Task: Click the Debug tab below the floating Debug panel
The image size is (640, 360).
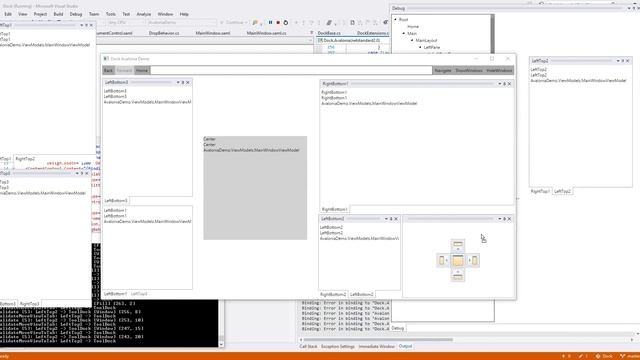Action: tap(398, 328)
